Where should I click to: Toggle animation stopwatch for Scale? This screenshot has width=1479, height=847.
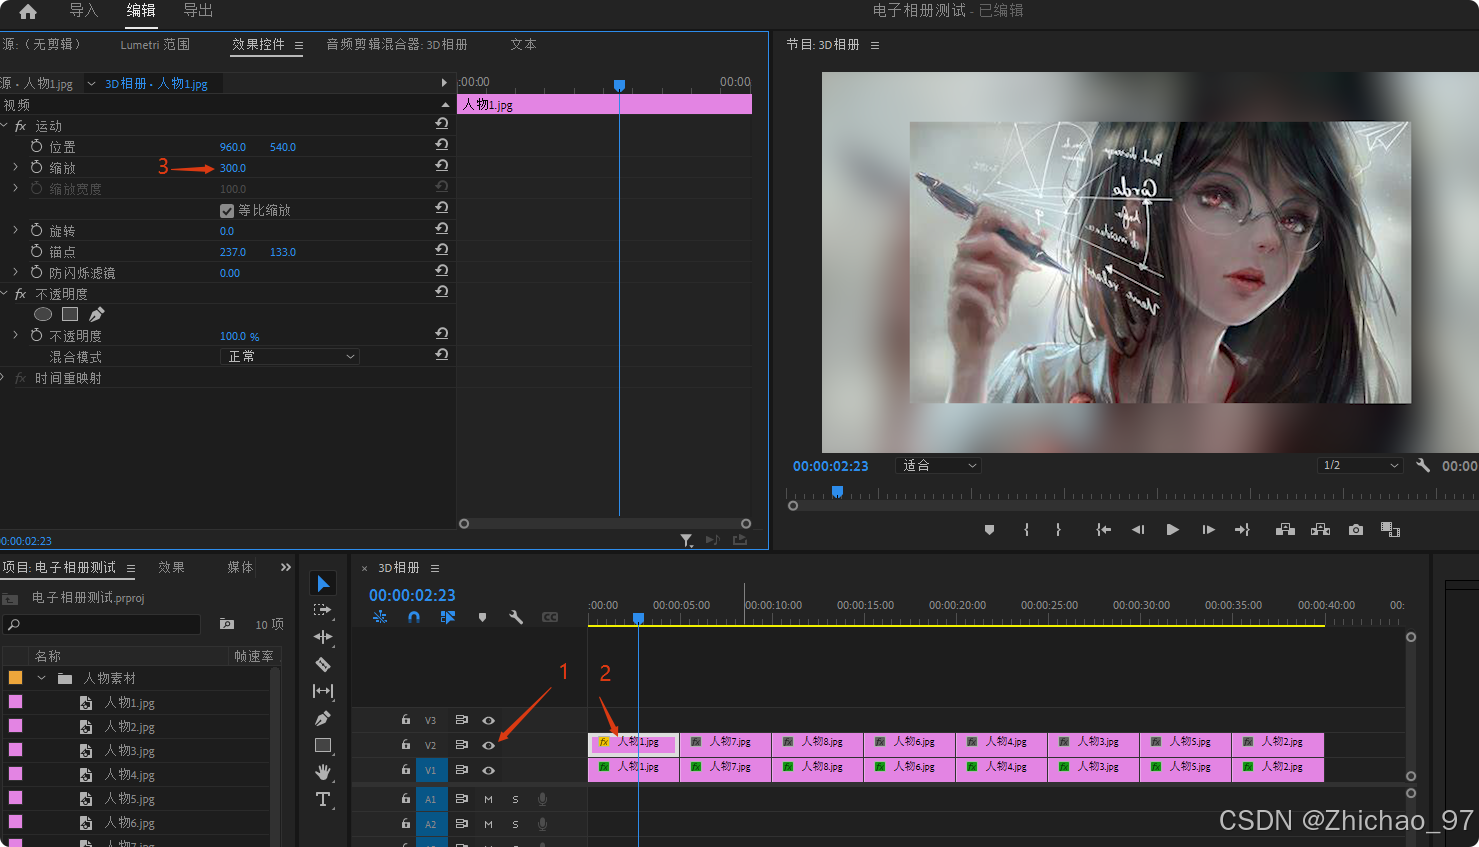(x=37, y=167)
